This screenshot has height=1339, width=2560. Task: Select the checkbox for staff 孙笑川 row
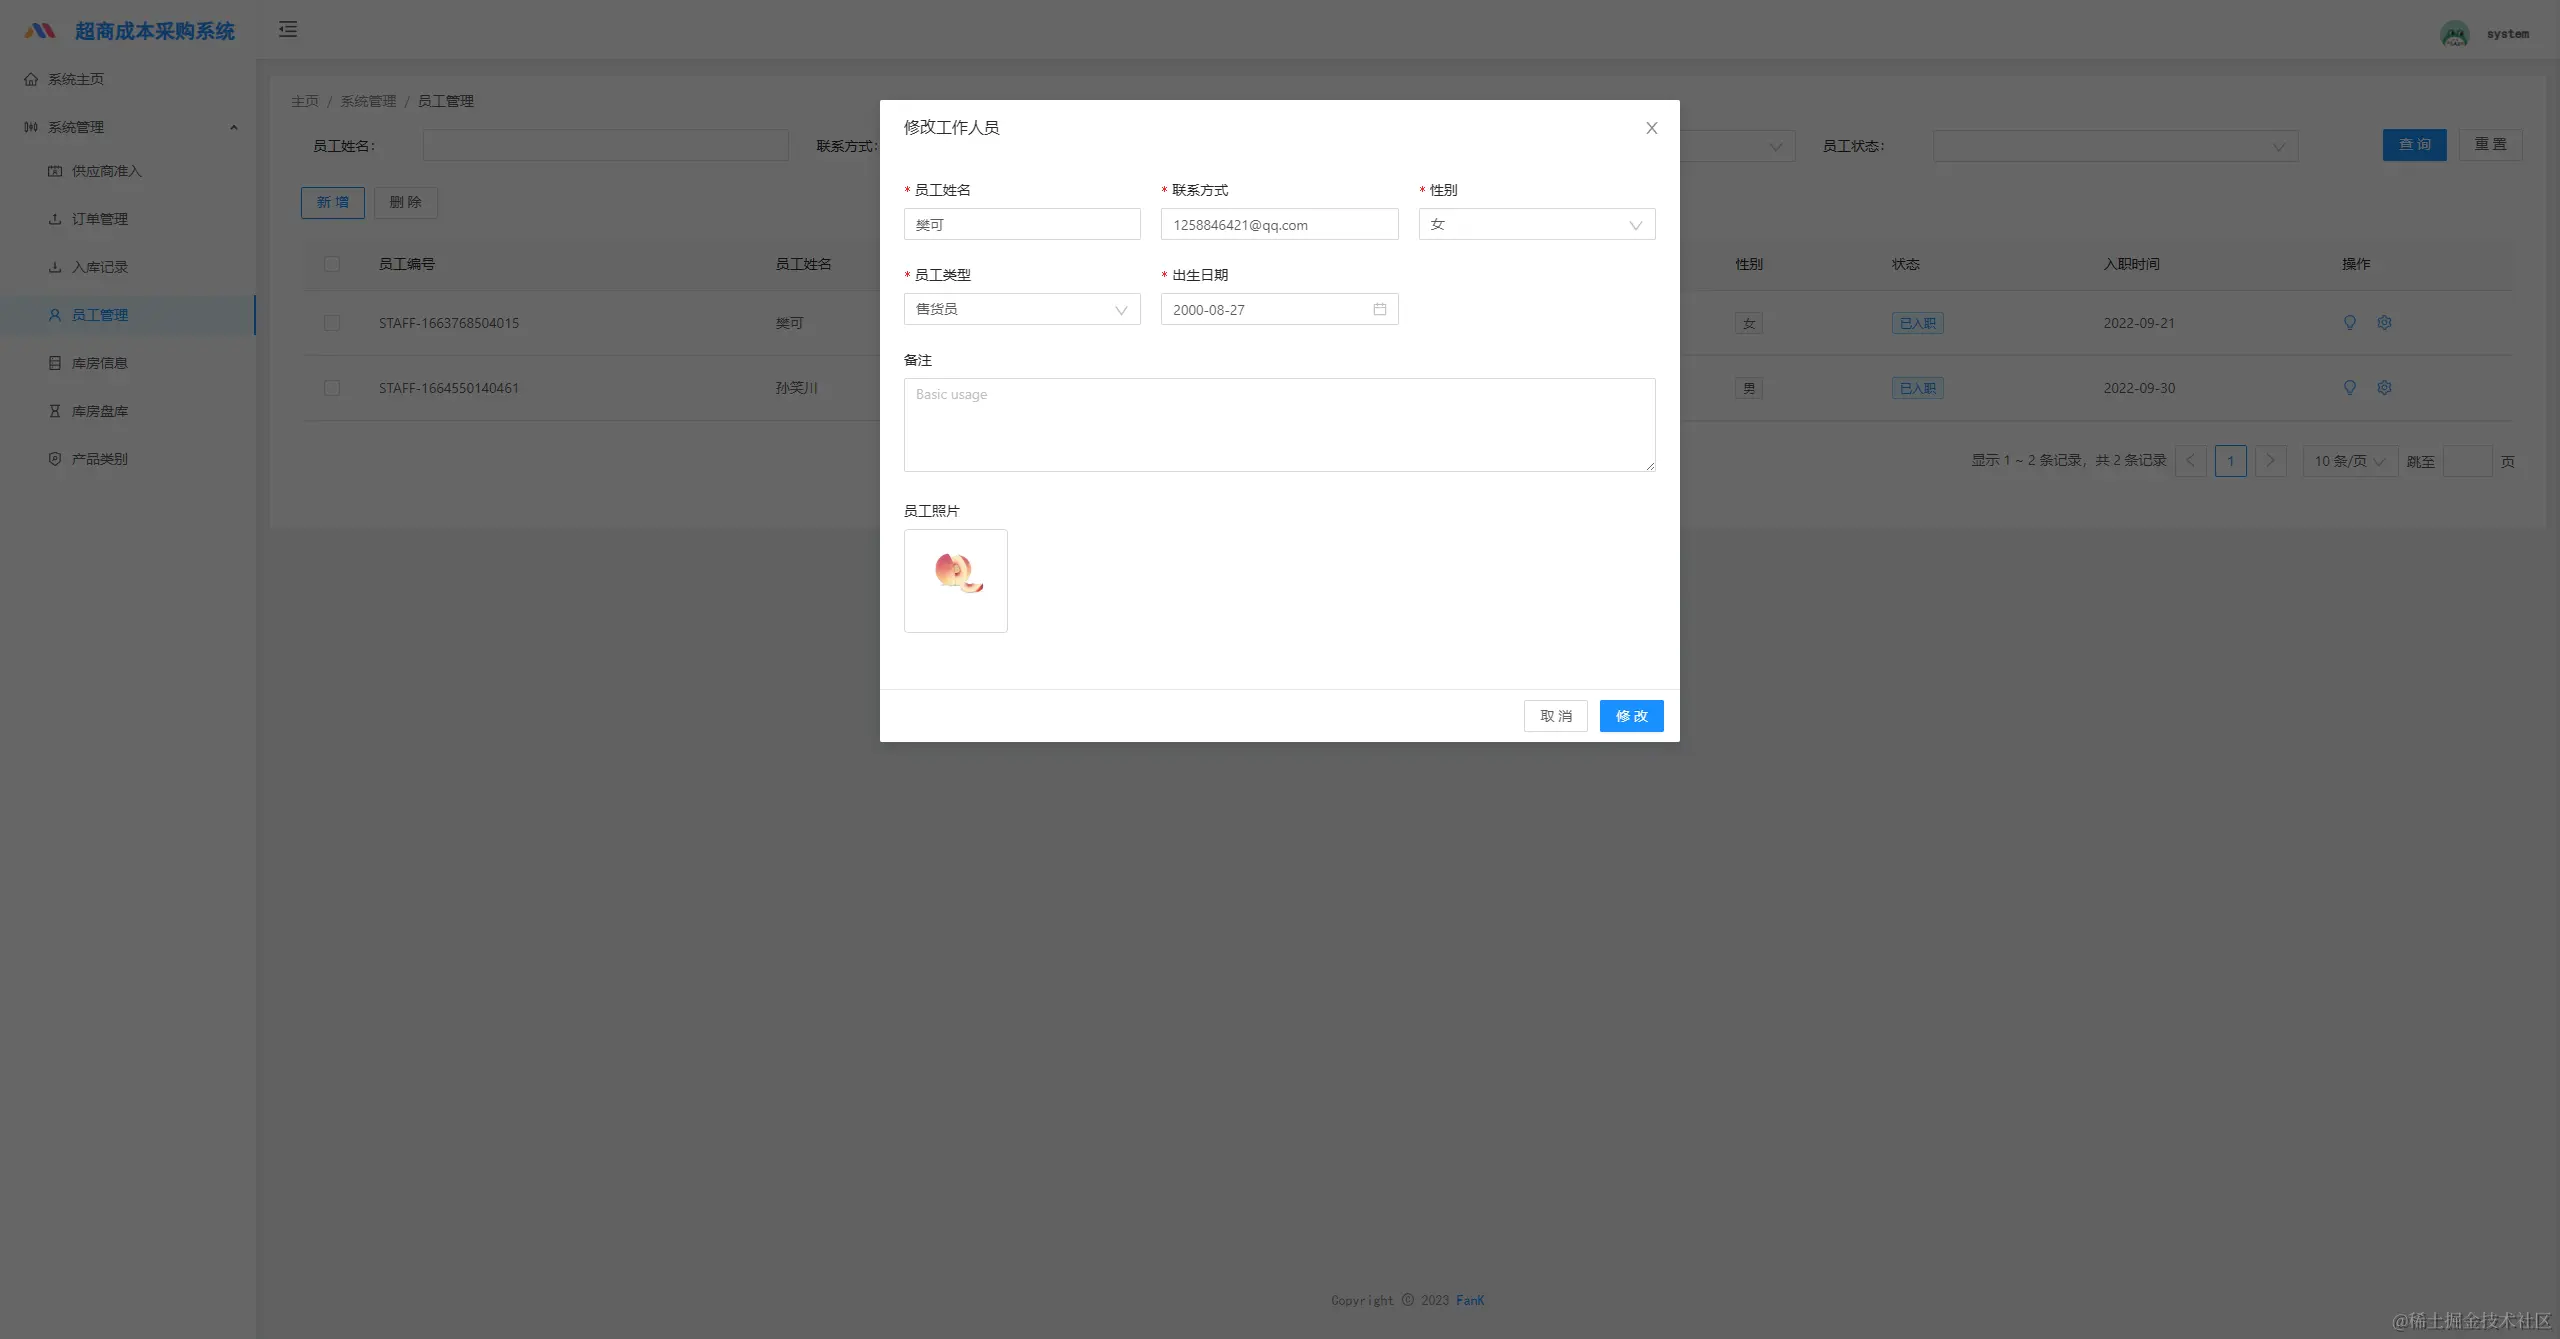point(332,387)
